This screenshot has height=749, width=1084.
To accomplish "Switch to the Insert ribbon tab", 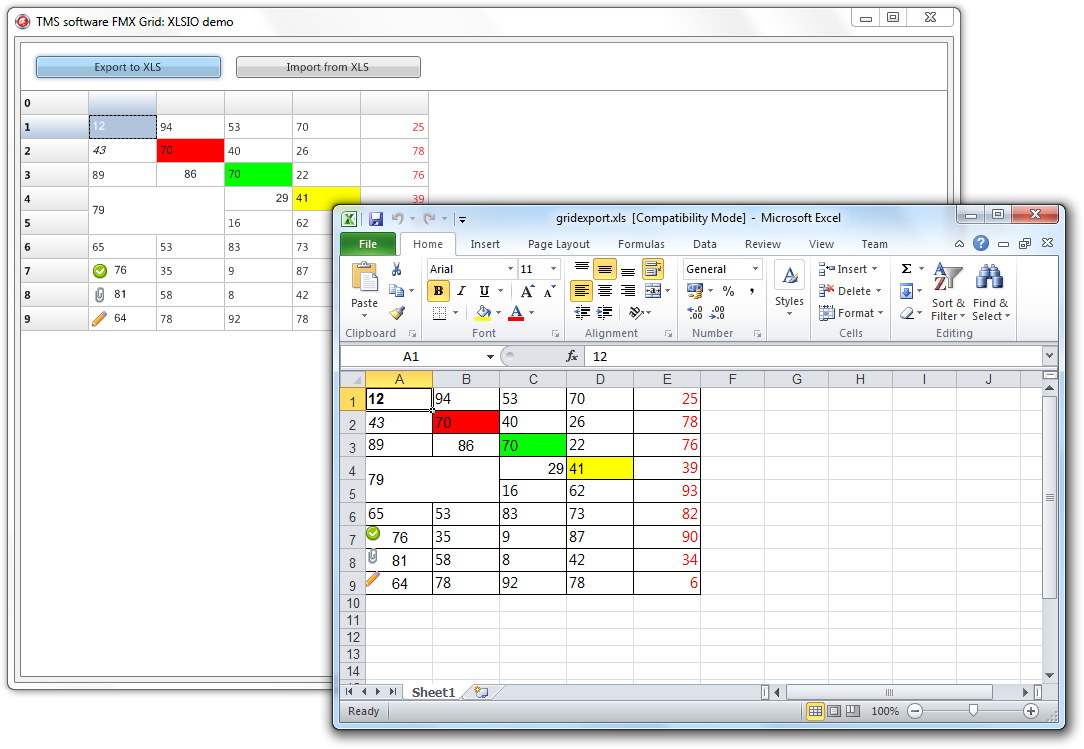I will coord(485,244).
